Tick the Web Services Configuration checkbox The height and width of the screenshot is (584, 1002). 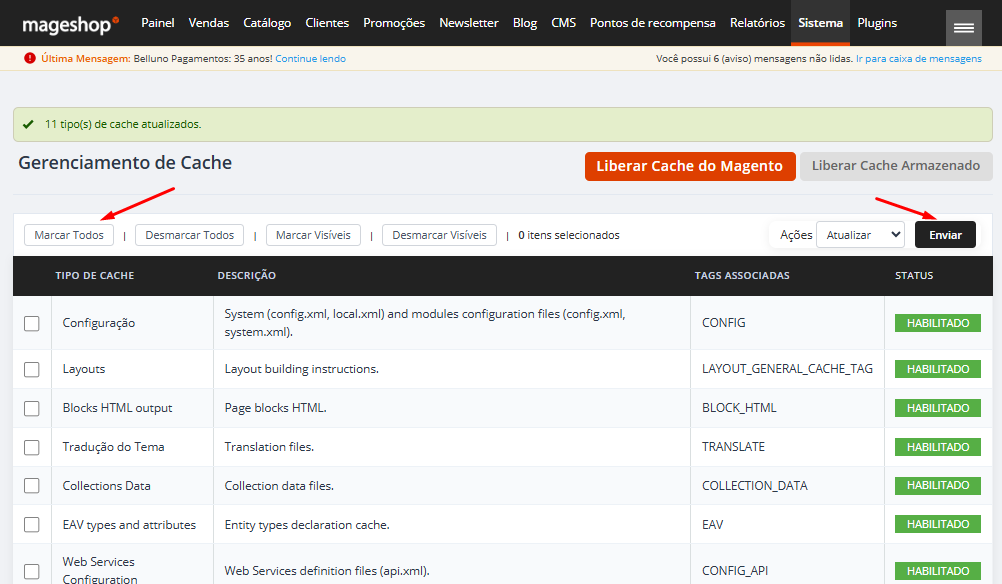(x=31, y=571)
